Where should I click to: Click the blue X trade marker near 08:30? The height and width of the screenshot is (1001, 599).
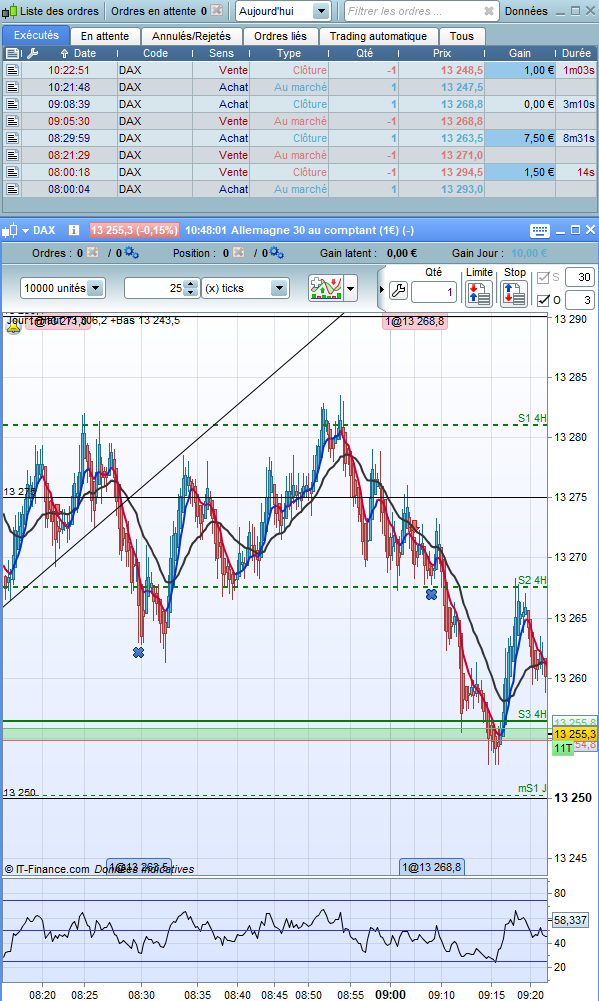[x=139, y=652]
